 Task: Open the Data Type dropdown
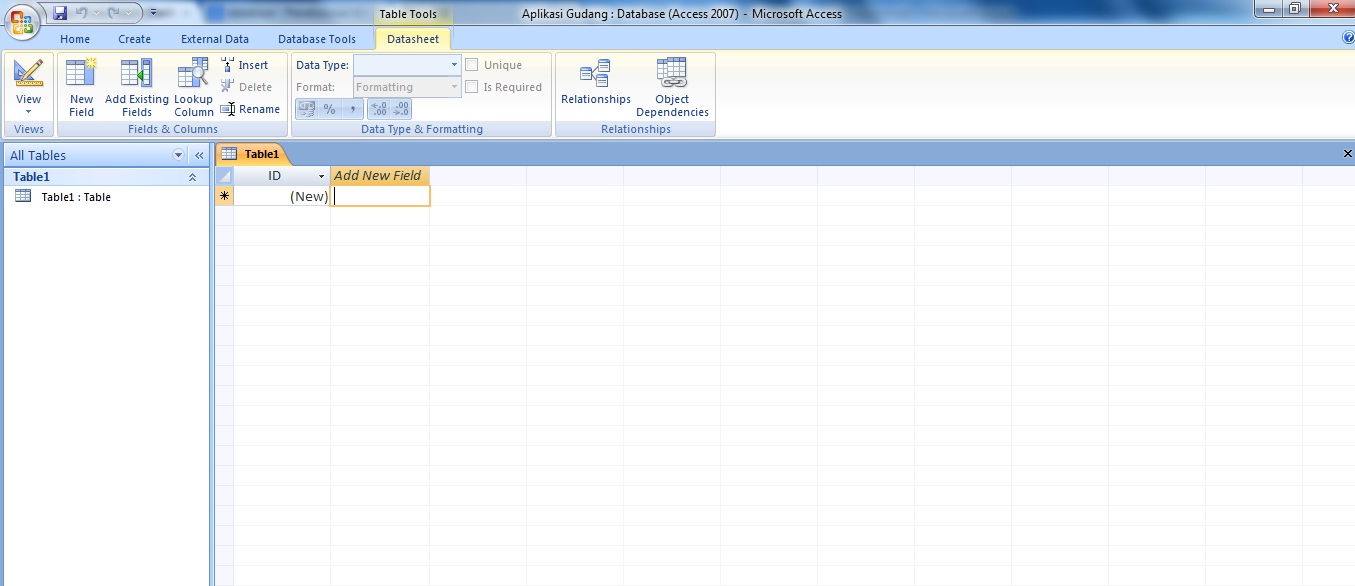click(452, 64)
